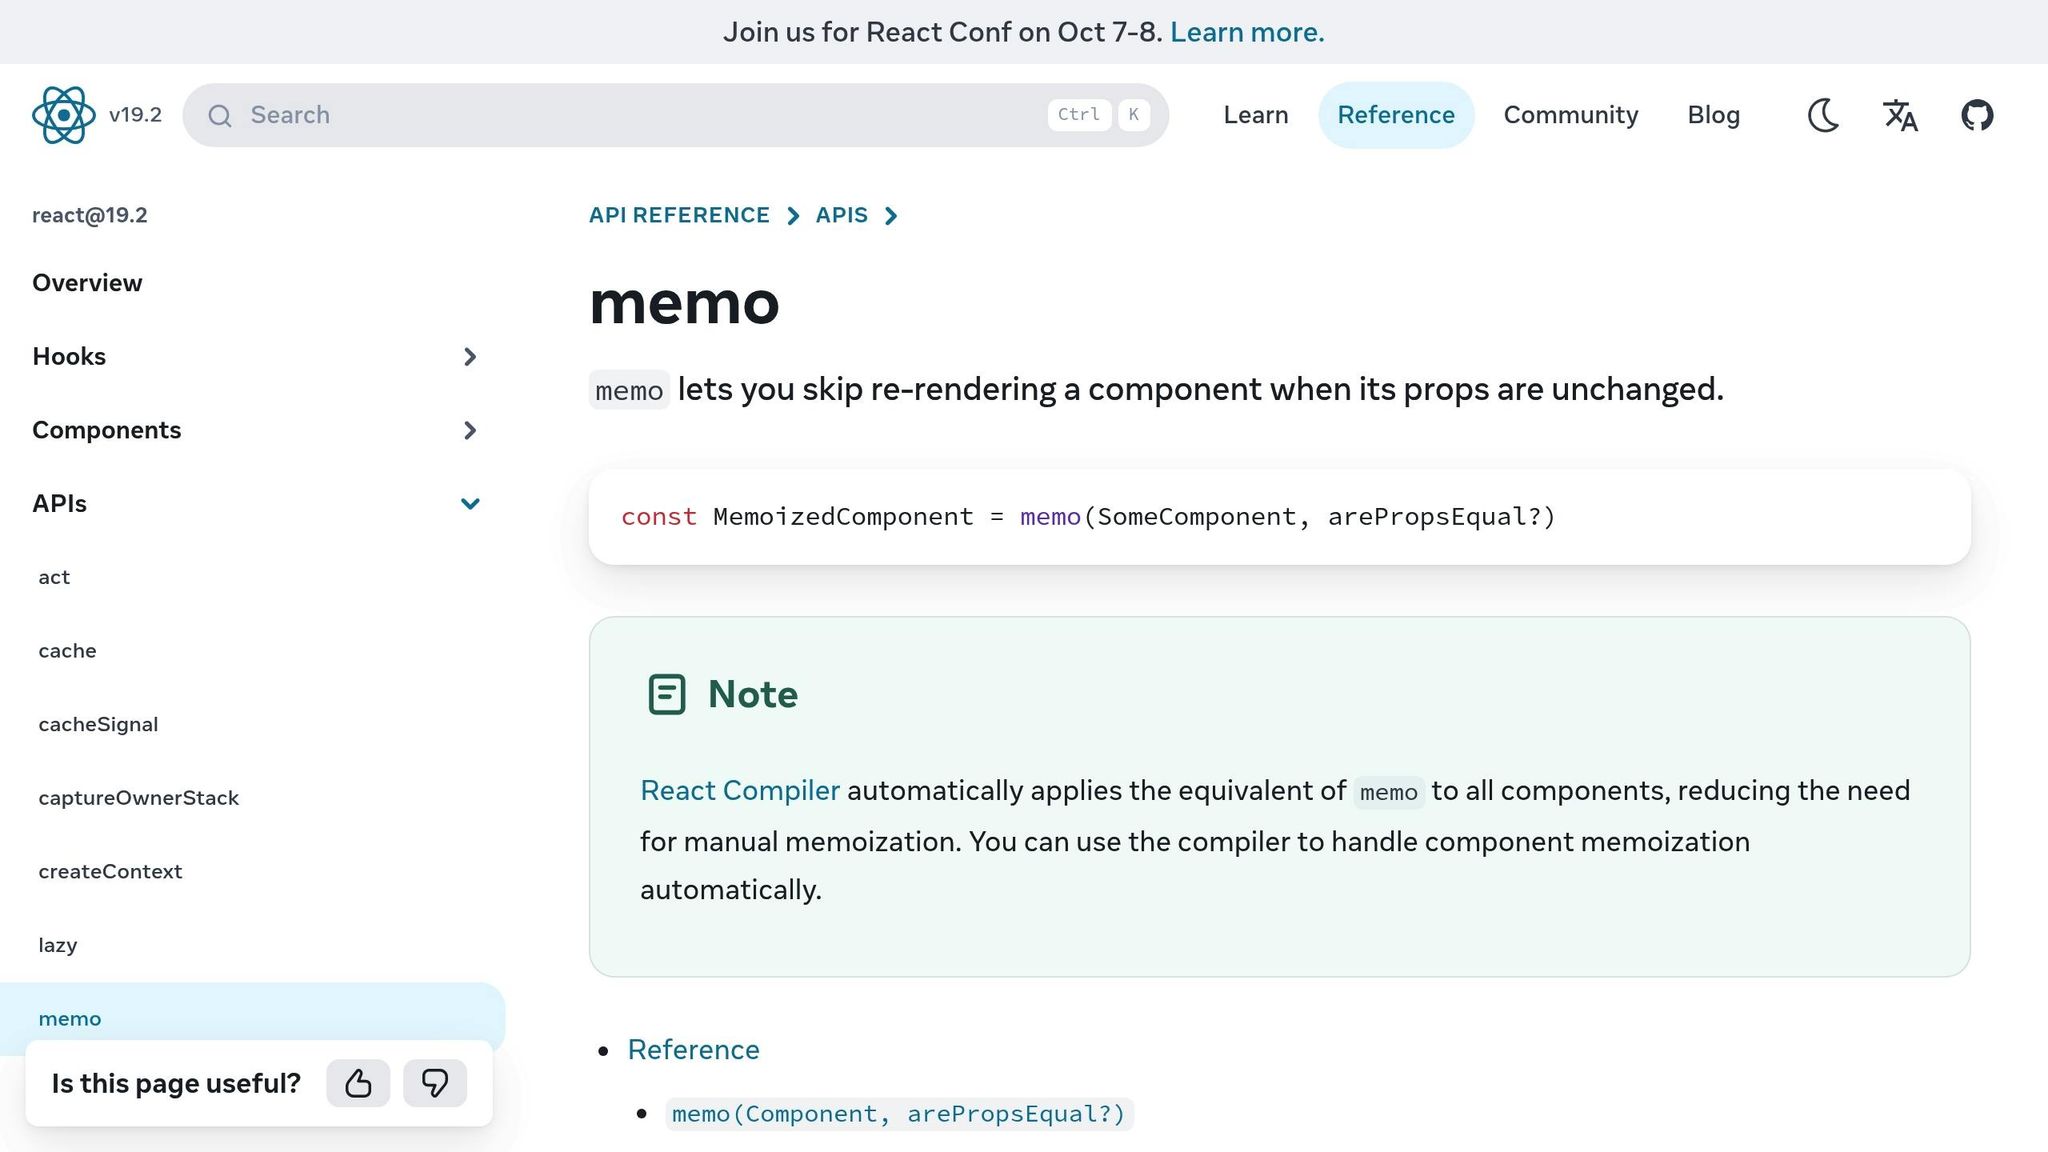Open the translations language icon
This screenshot has height=1152, width=2048.
click(1900, 115)
